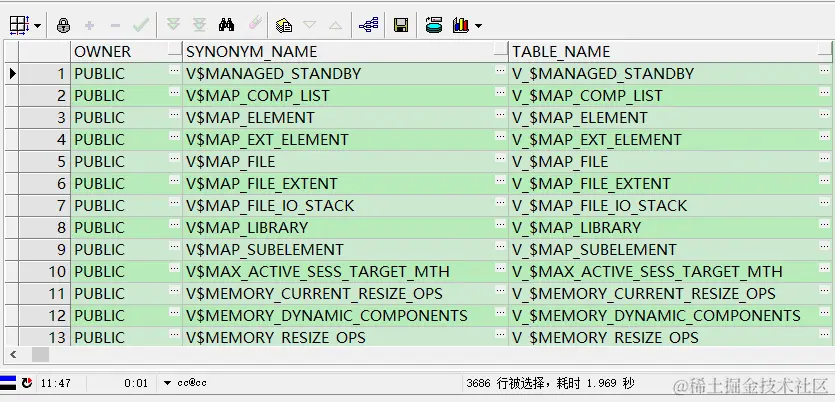Select the V$MAX_ACTIVE_SESS_TARGET_MTH cell
835x402 pixels.
coord(345,272)
